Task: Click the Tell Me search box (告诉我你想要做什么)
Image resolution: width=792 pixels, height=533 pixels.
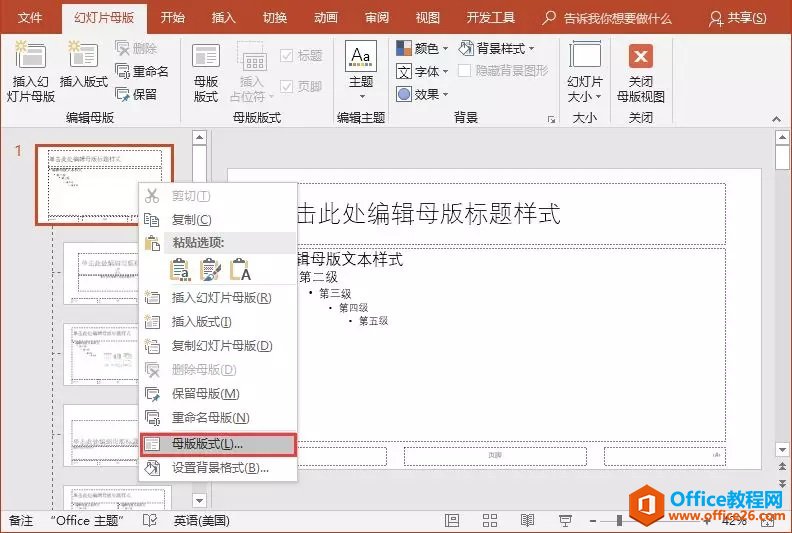Action: (x=607, y=19)
